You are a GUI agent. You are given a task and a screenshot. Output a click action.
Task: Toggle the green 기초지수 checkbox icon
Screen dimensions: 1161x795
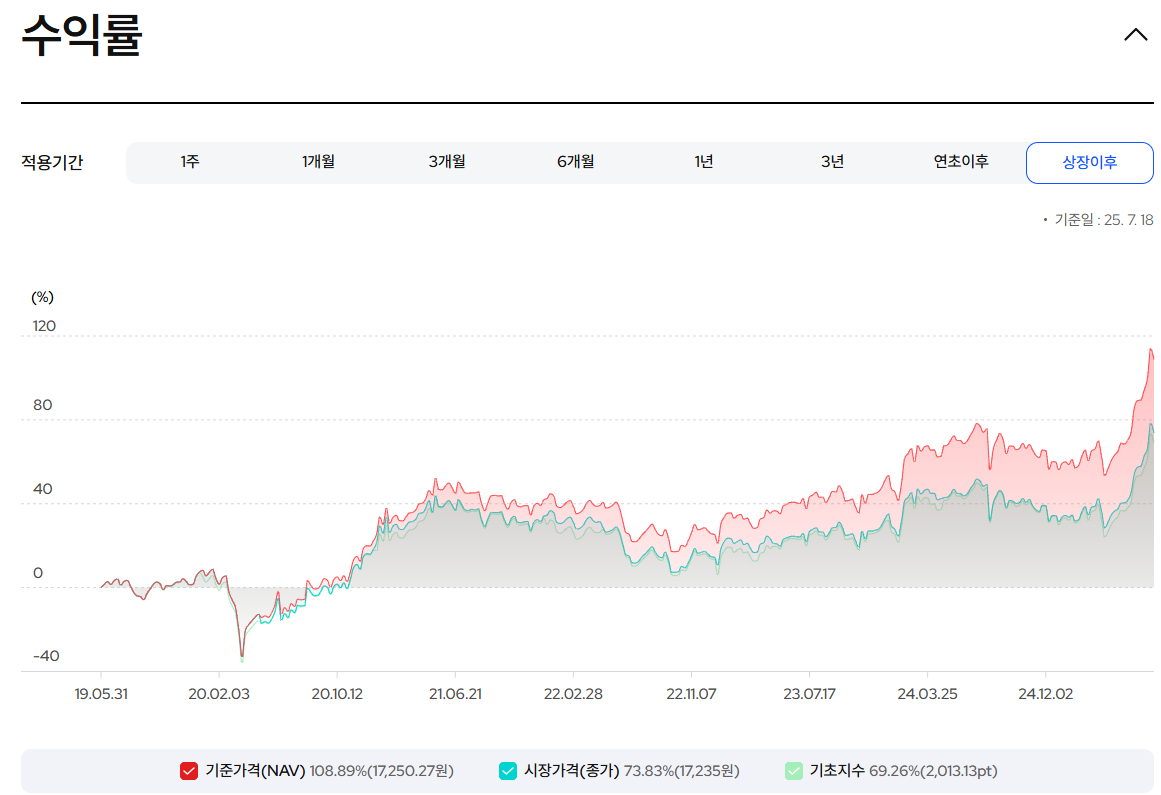coord(793,771)
